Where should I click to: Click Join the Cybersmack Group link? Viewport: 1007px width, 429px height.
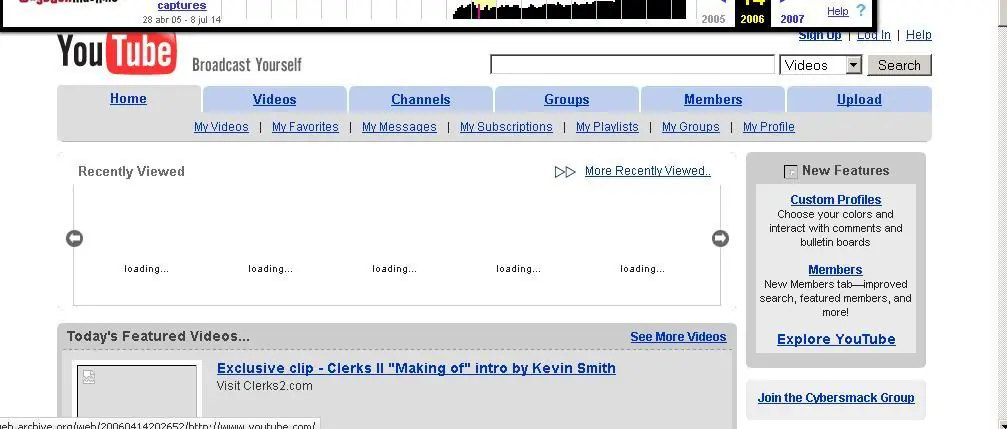point(836,398)
